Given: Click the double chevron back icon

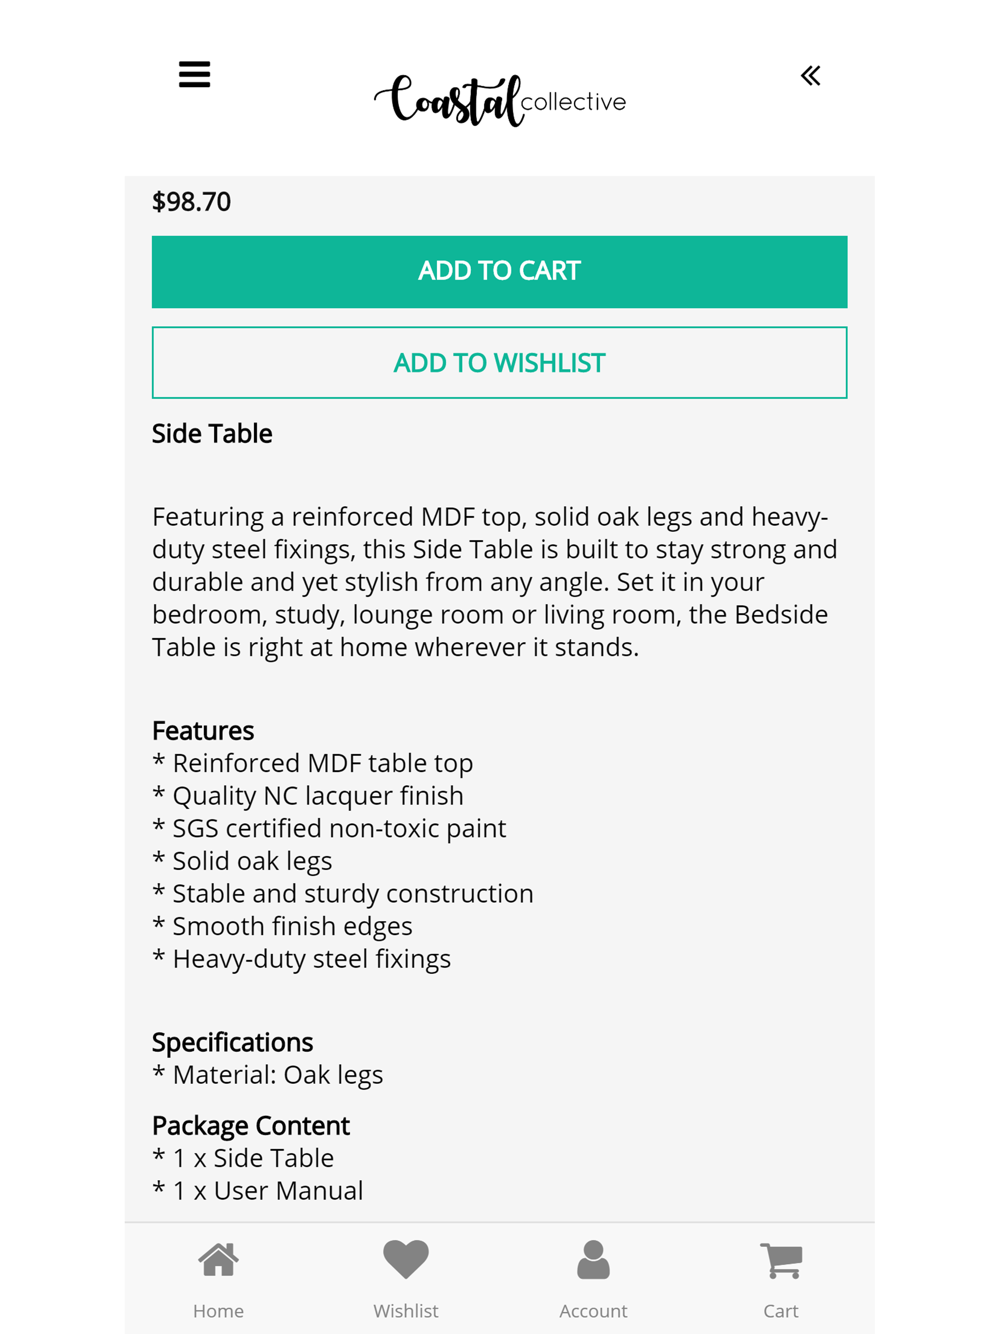Looking at the screenshot, I should [x=810, y=76].
